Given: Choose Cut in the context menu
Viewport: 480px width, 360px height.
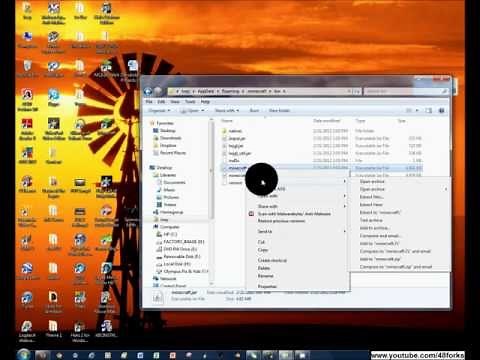Looking at the screenshot, I should [x=261, y=242].
